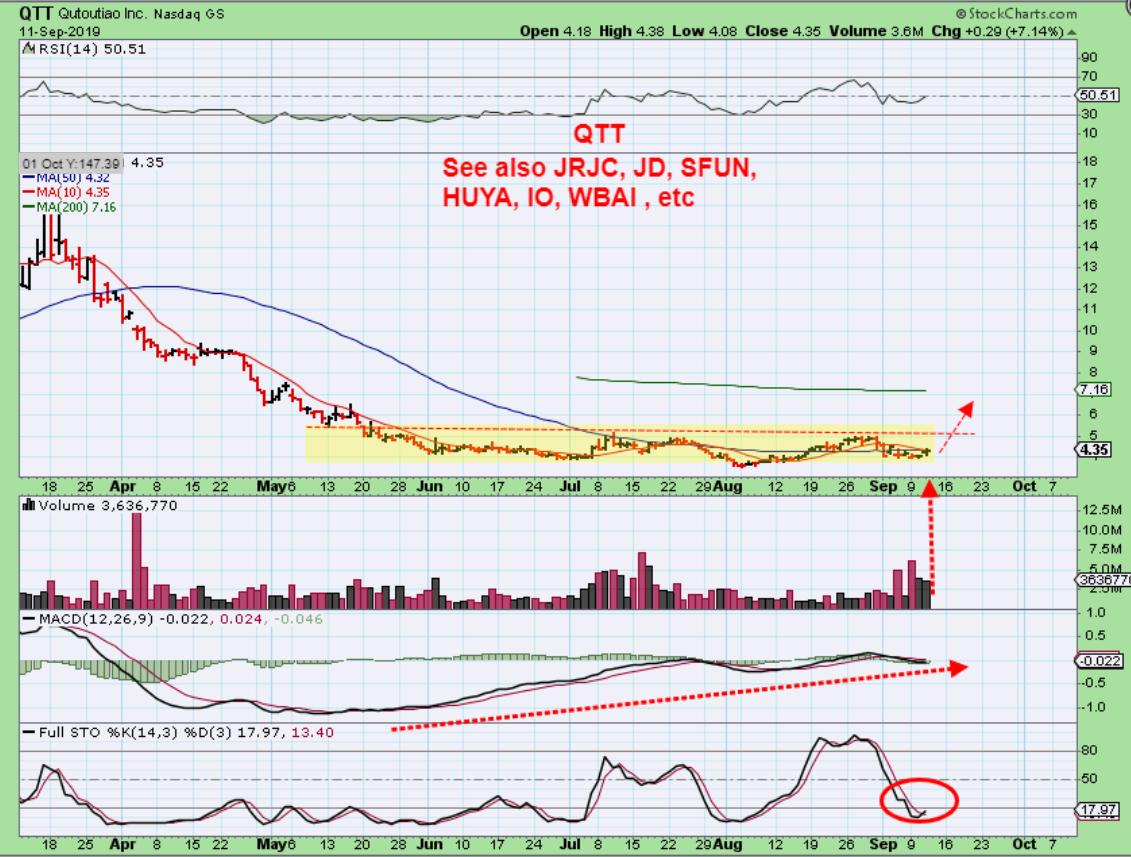Click the RSI(14) 50.51 legend label

(x=92, y=49)
